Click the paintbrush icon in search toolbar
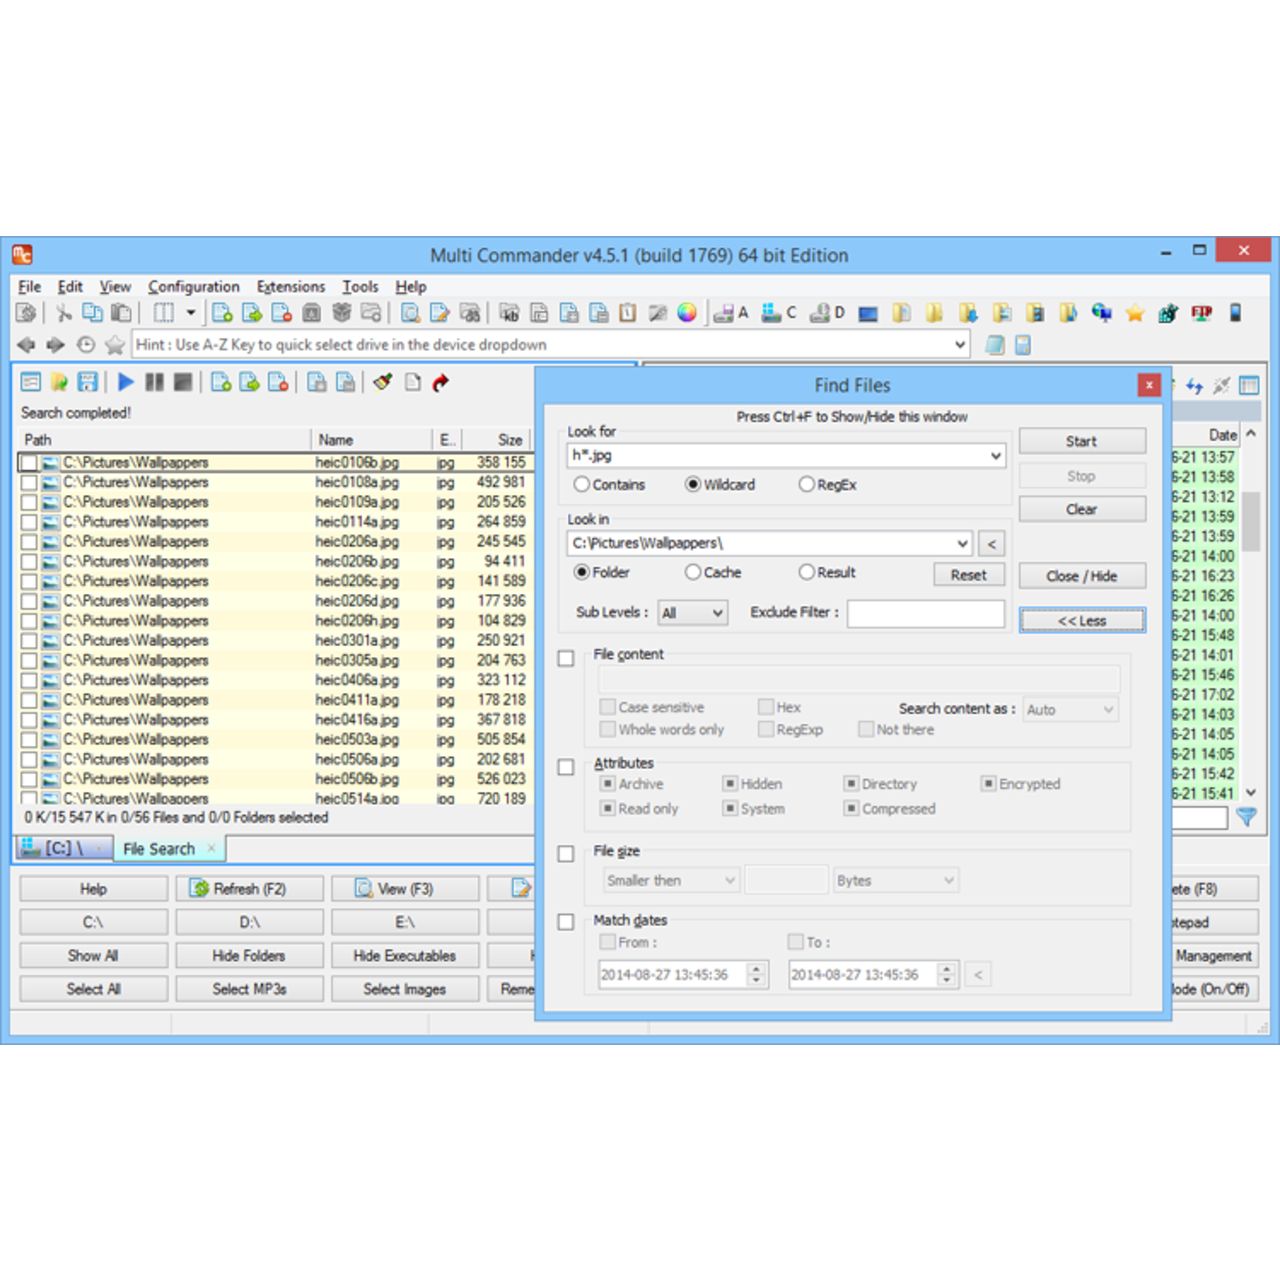 point(383,382)
